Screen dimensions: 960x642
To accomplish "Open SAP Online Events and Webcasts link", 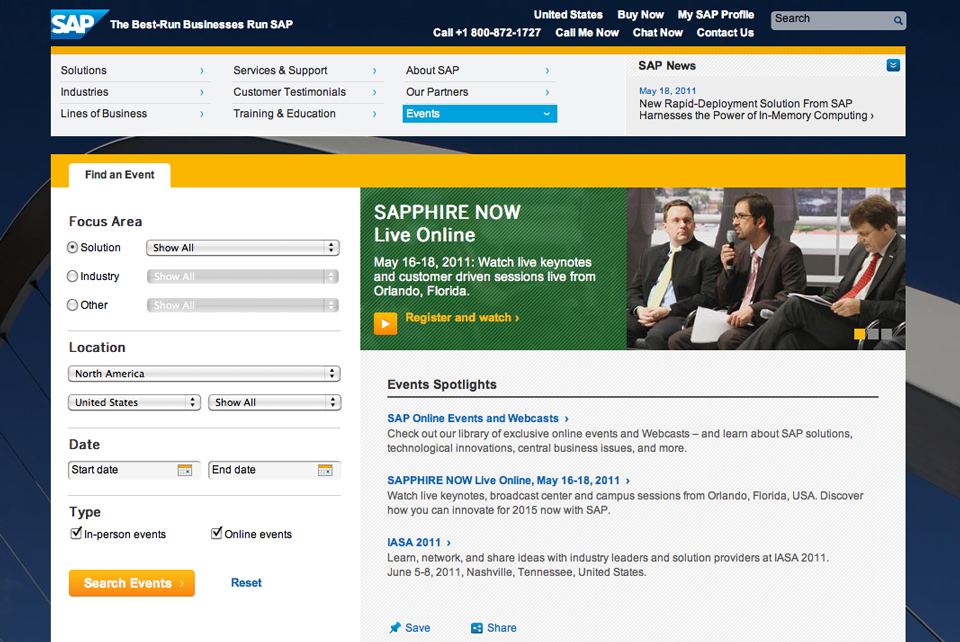I will pyautogui.click(x=478, y=419).
